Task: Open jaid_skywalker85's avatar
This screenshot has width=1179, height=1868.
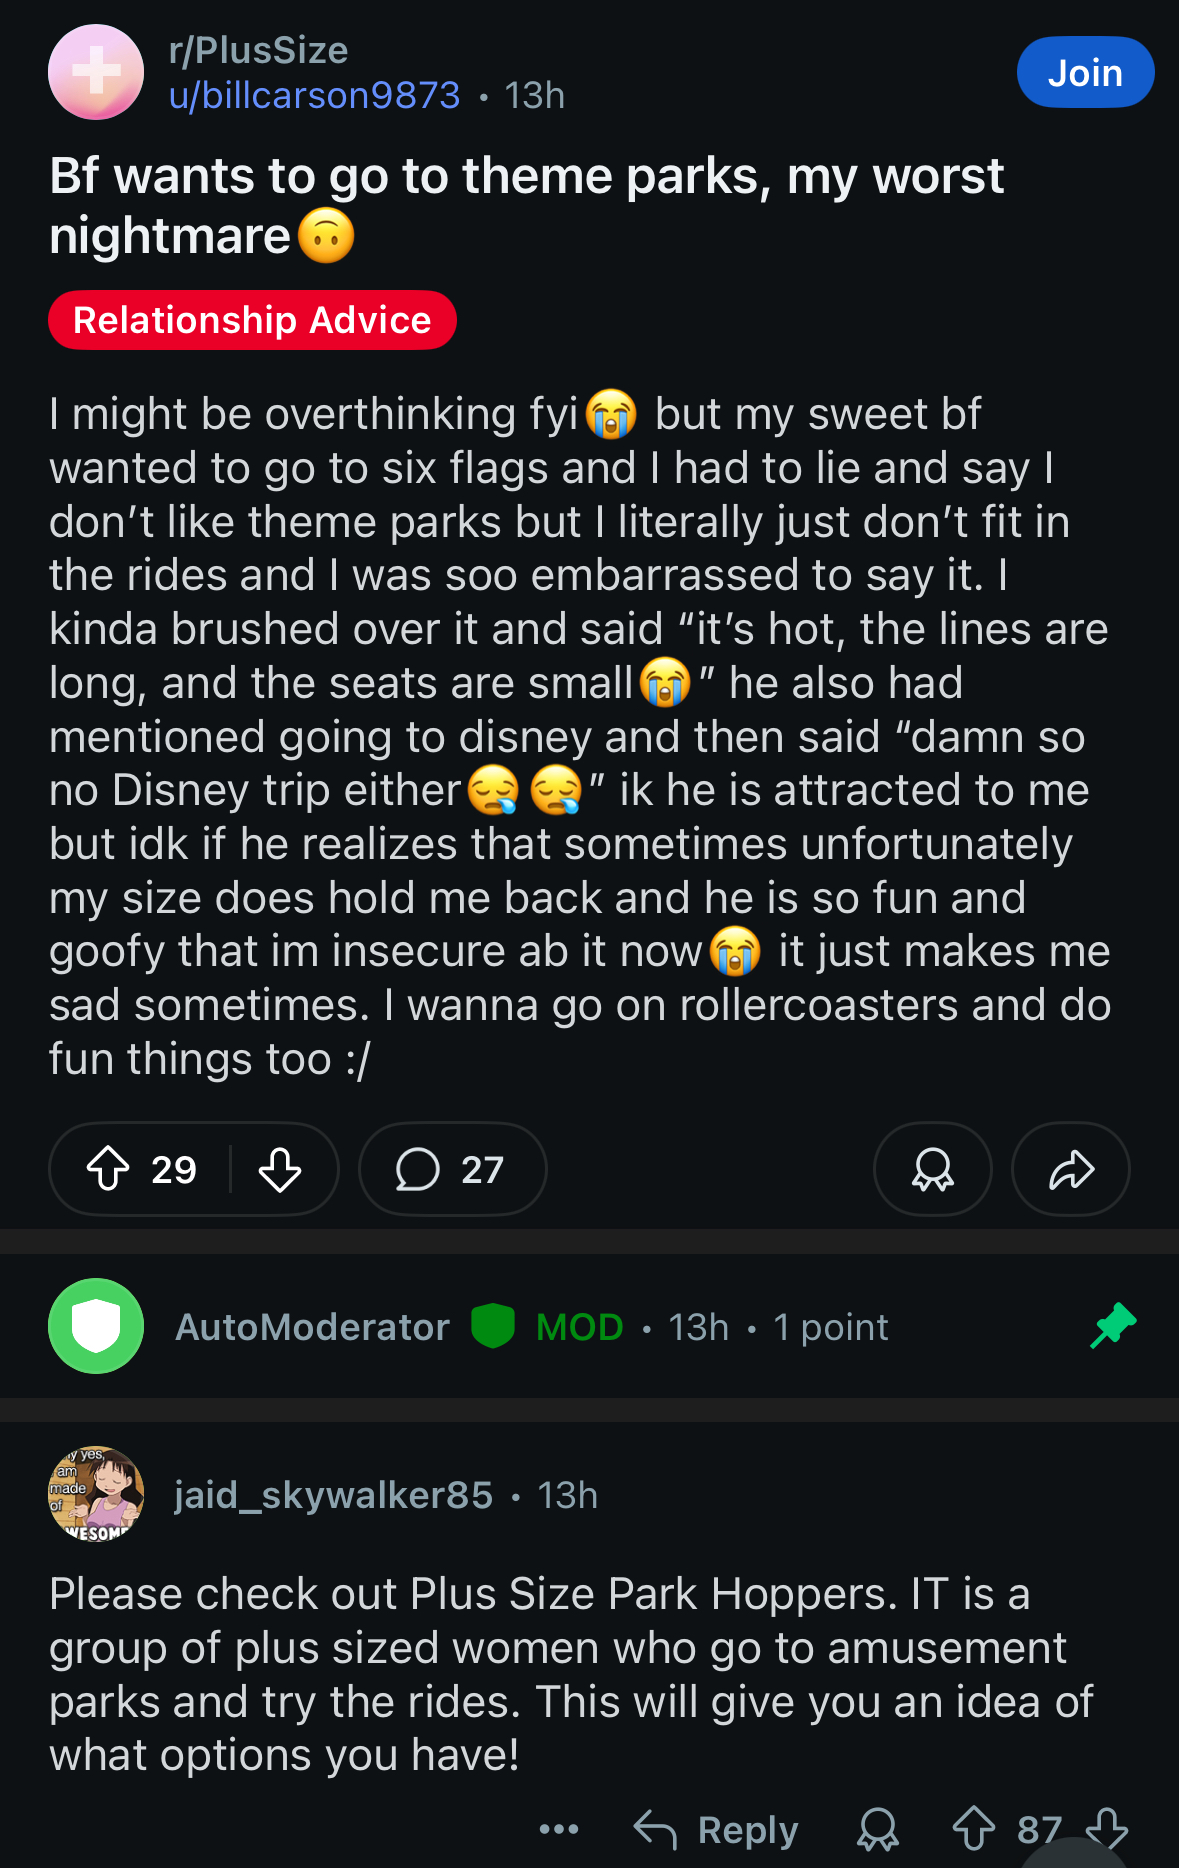Action: [x=96, y=1494]
